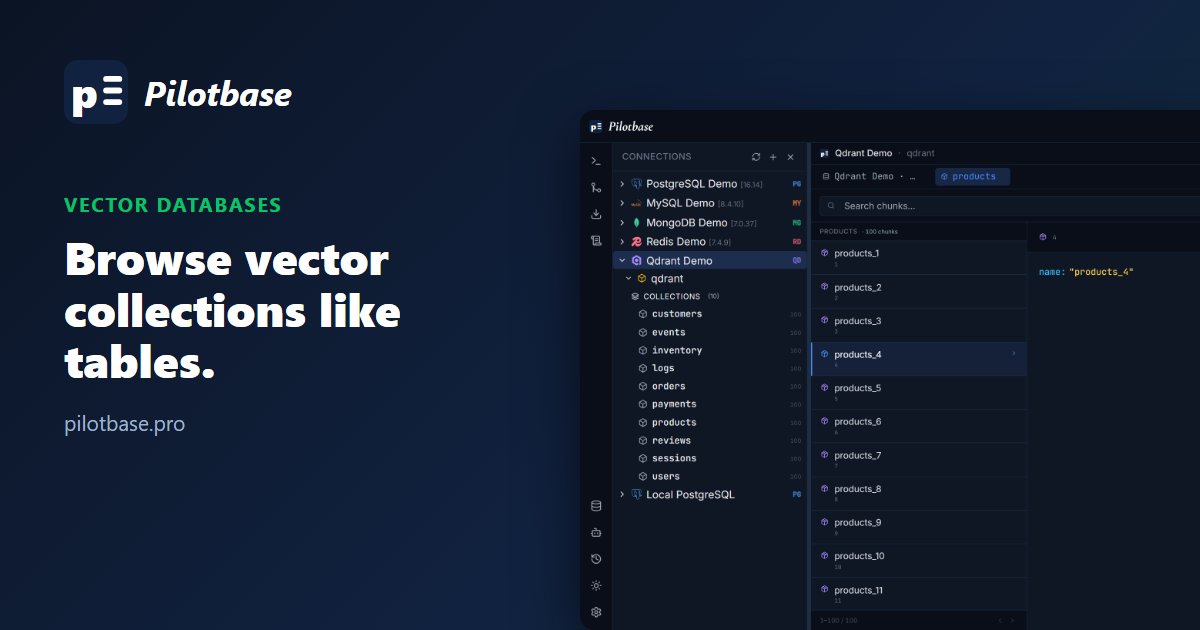Click the point icon in detail pane header
The image size is (1200, 630).
pyautogui.click(x=1043, y=237)
